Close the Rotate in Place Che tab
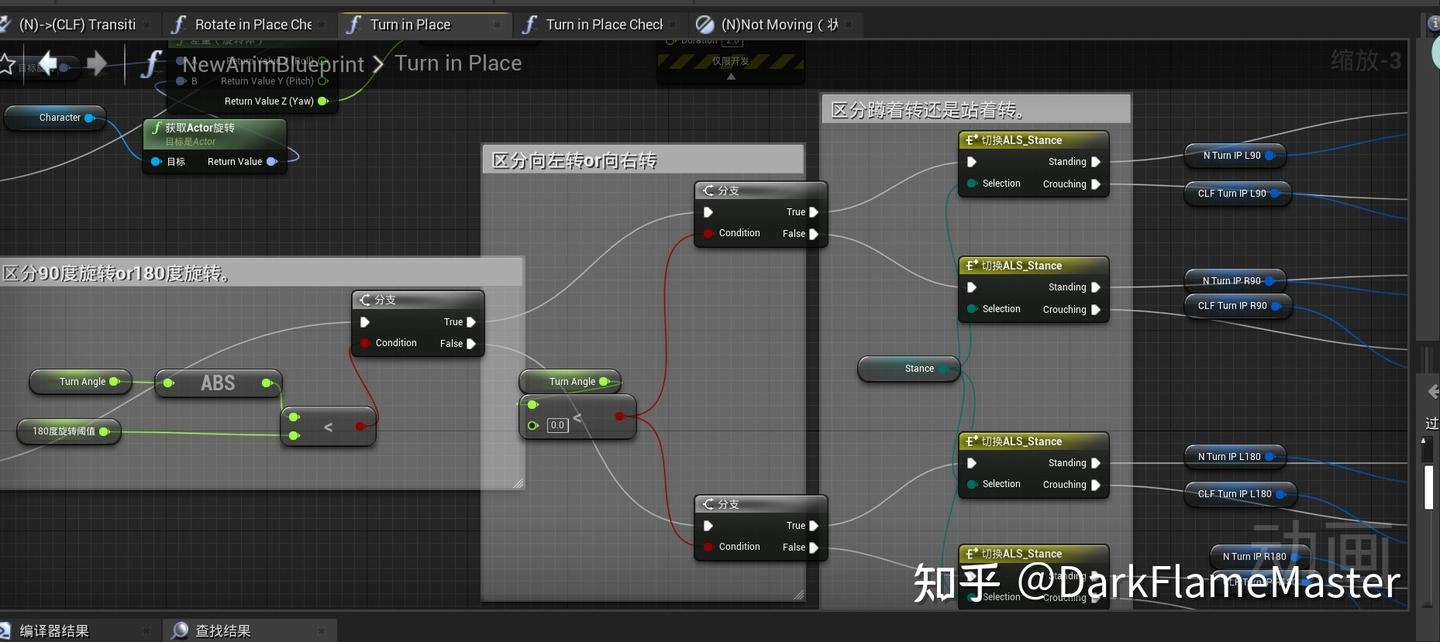Viewport: 1440px width, 642px height. [322, 24]
